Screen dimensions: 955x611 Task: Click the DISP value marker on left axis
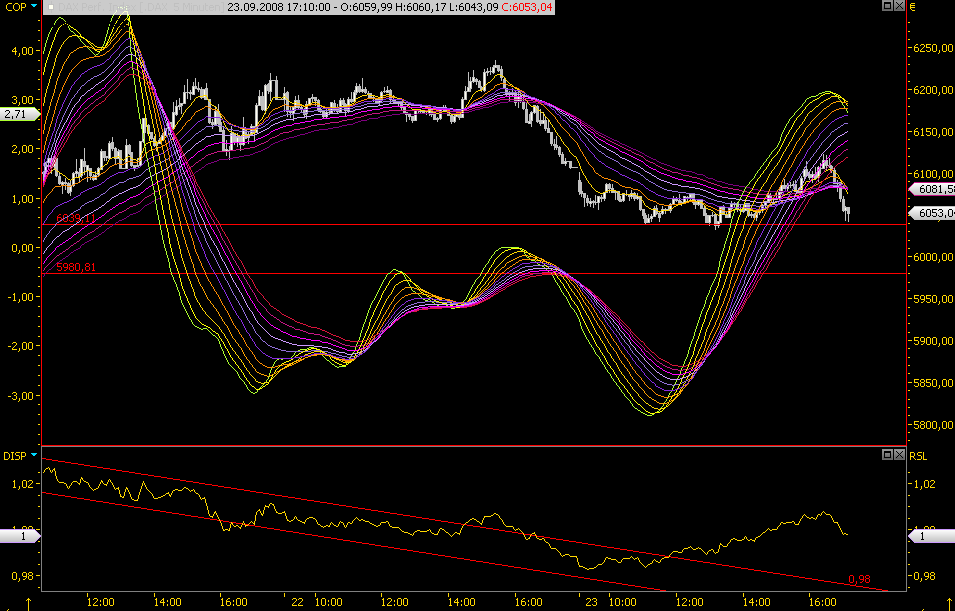pos(17,537)
